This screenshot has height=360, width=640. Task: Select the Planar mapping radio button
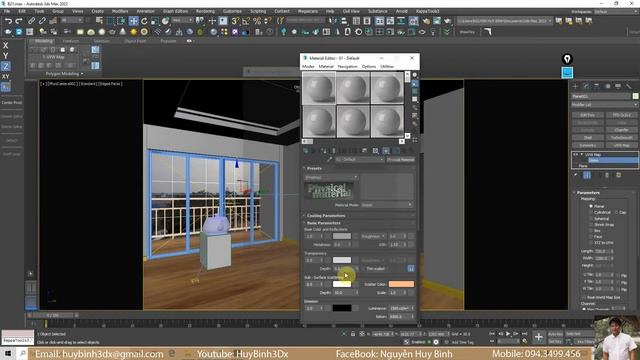coord(591,207)
